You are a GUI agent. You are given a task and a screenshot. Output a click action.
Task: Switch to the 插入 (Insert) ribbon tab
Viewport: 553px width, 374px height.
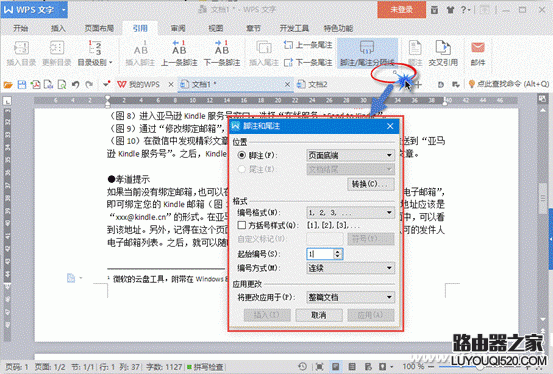[x=58, y=28]
